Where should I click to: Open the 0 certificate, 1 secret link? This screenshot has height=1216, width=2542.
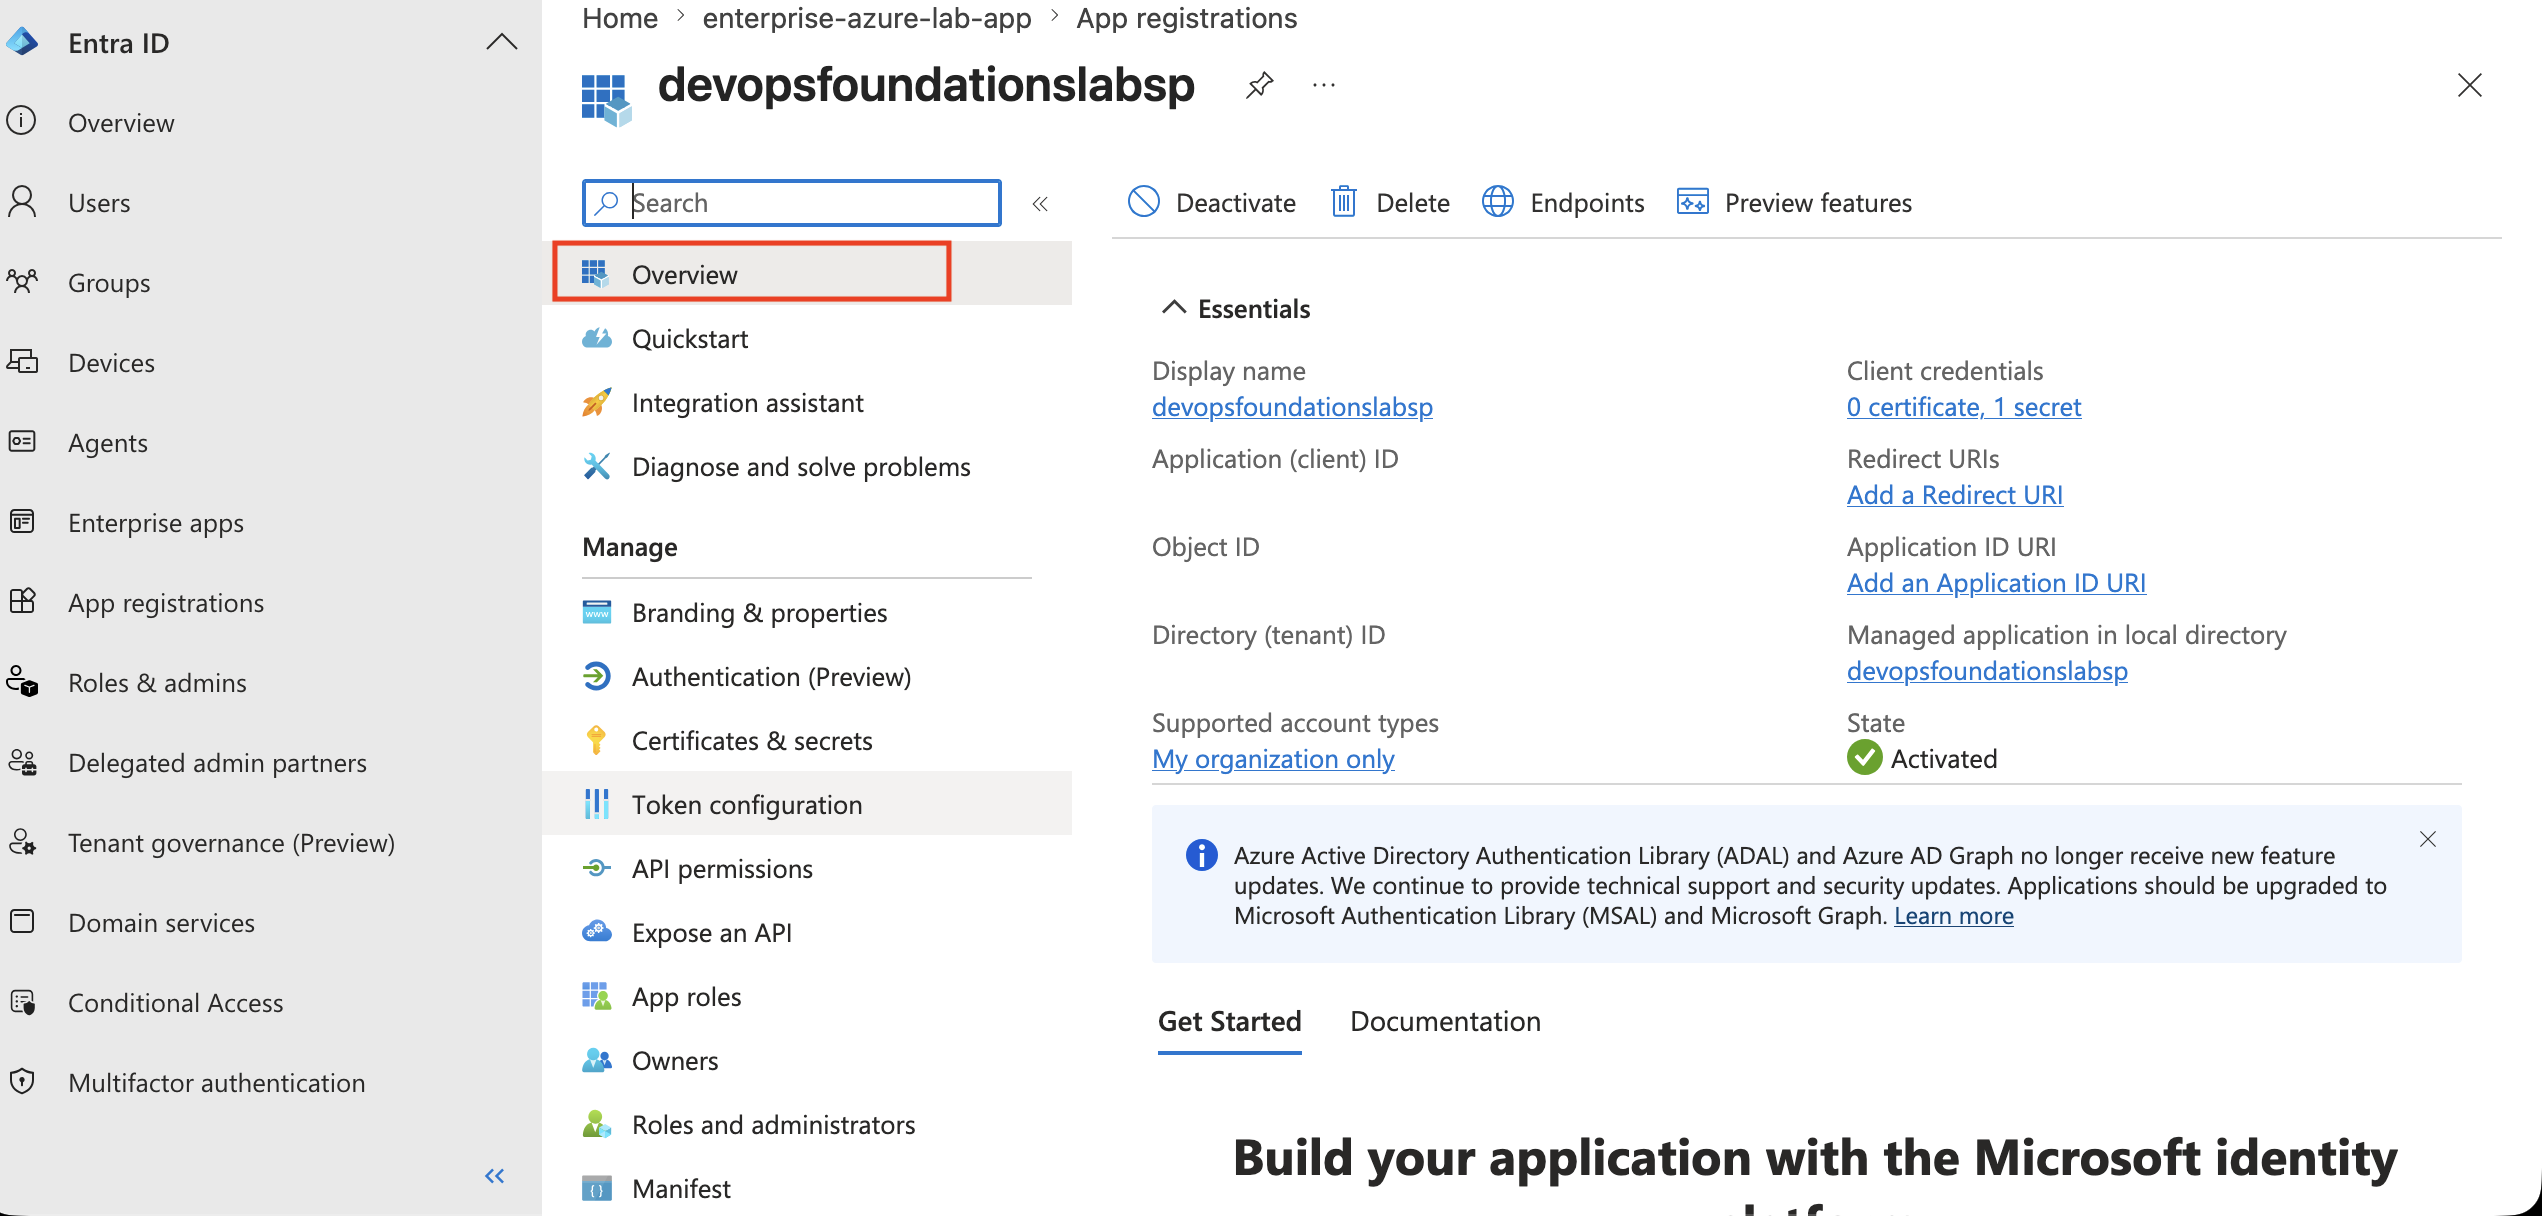tap(1964, 407)
